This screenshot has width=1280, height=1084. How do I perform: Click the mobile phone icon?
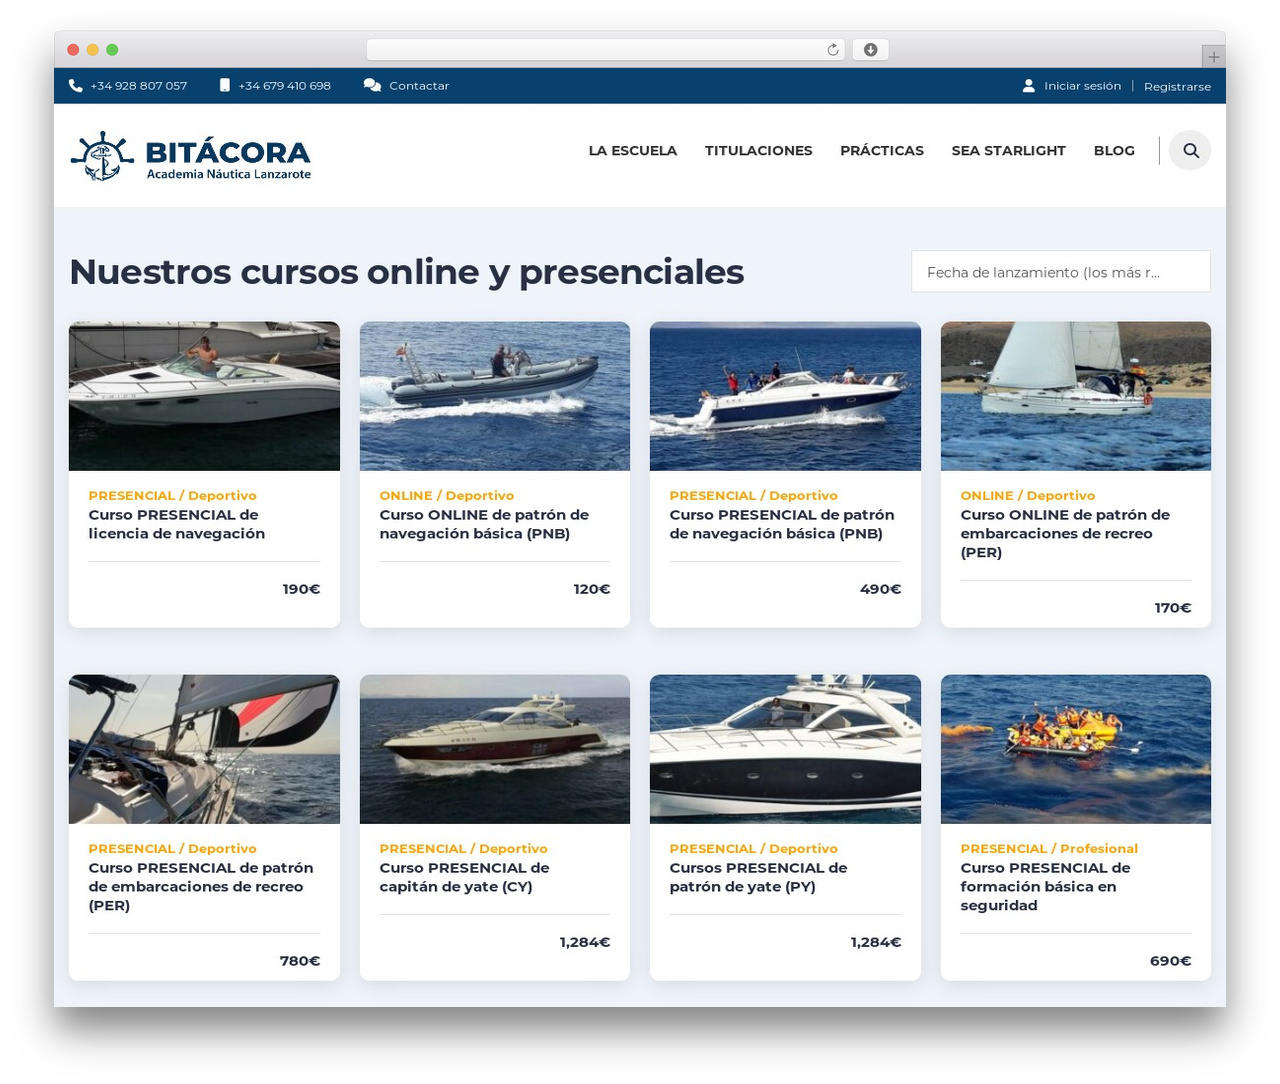pos(225,86)
